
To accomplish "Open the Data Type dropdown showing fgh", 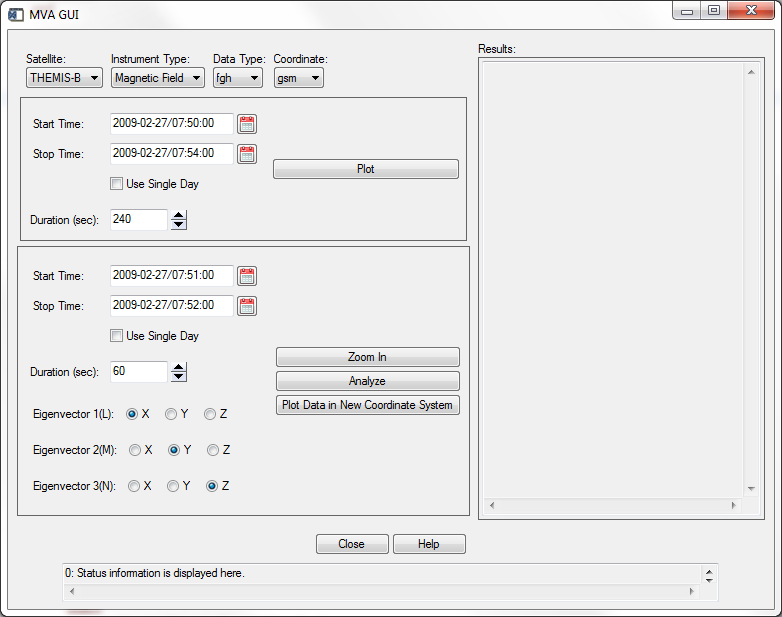I will tap(237, 78).
